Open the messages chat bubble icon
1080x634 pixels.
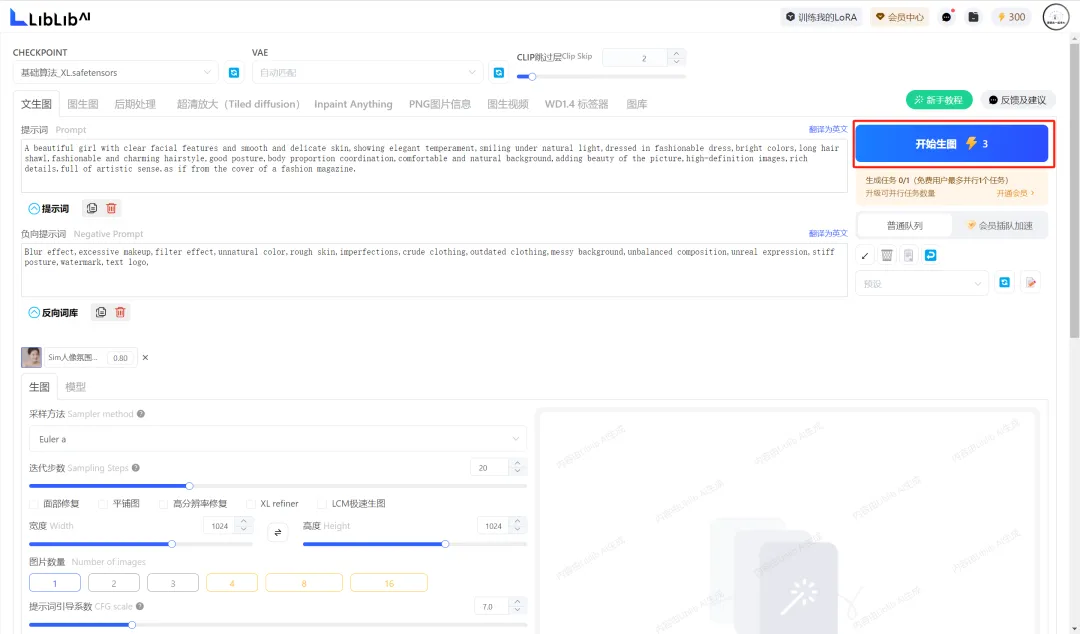947,17
